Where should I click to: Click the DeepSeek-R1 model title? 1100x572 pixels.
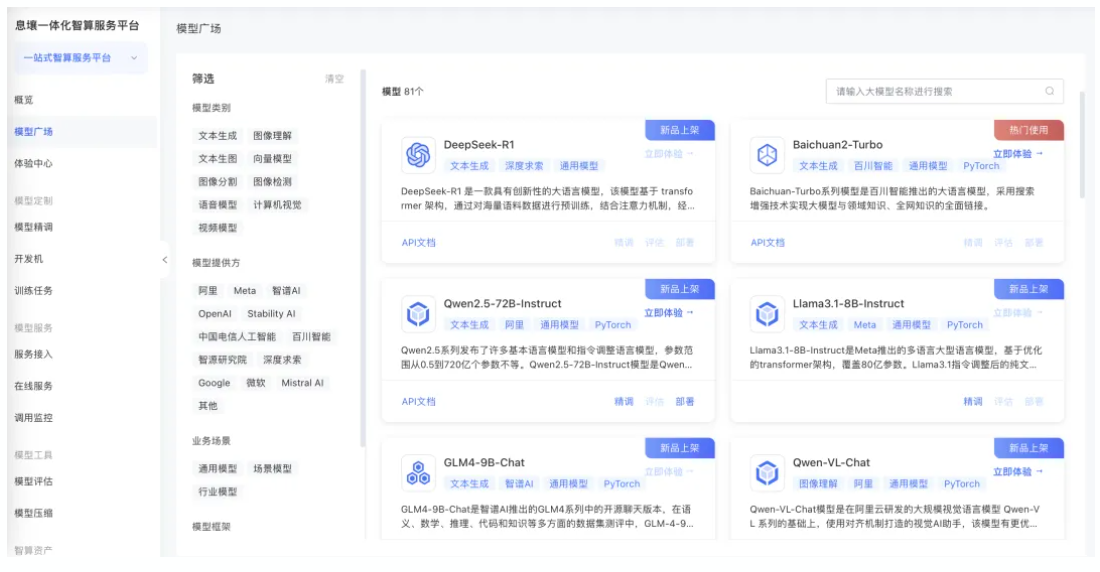(x=478, y=145)
